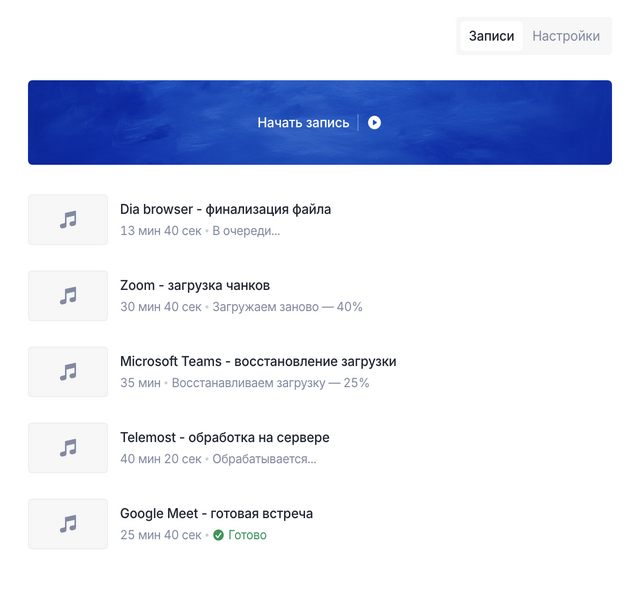Click the green checkmark icon by Готово
The image size is (640, 600).
point(218,535)
